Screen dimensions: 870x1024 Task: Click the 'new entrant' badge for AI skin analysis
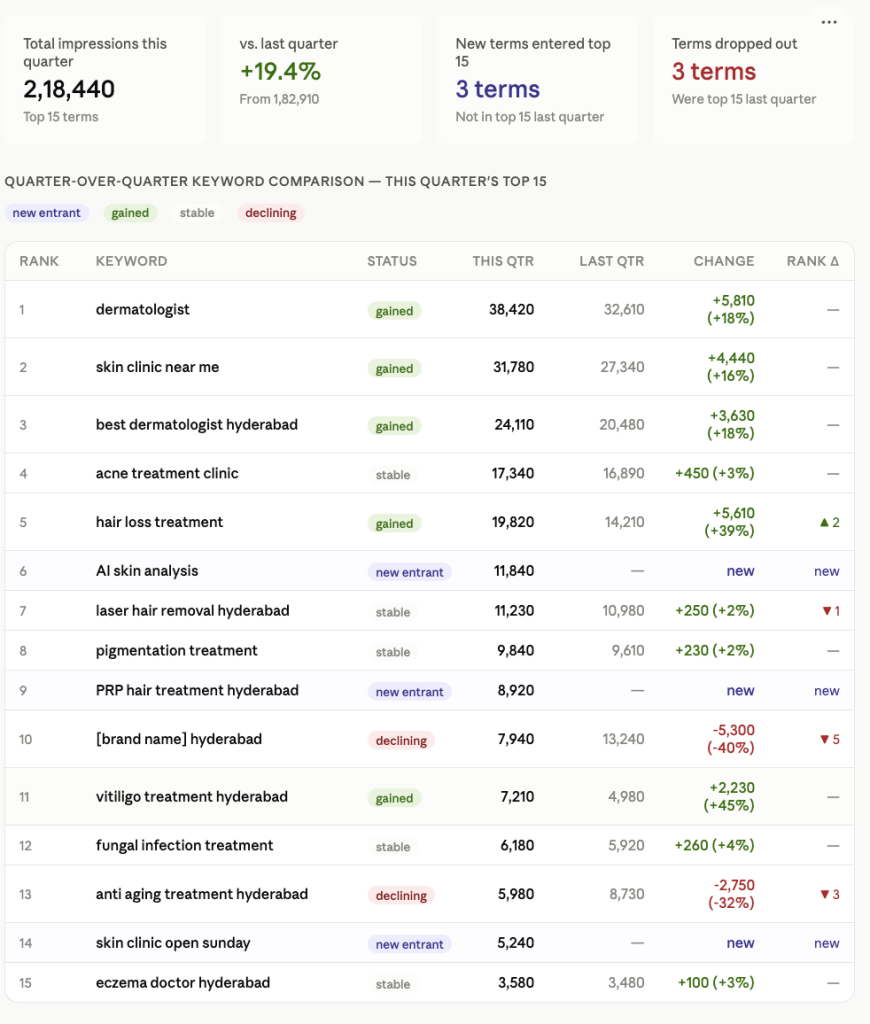click(x=410, y=572)
